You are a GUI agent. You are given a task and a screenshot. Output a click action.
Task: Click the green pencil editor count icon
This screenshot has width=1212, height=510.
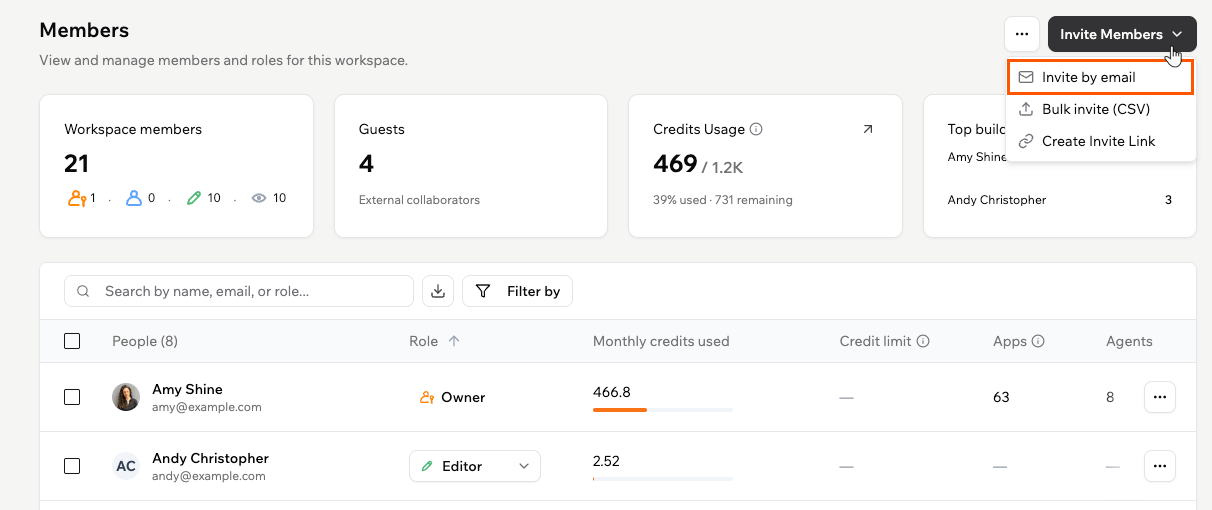pos(194,198)
